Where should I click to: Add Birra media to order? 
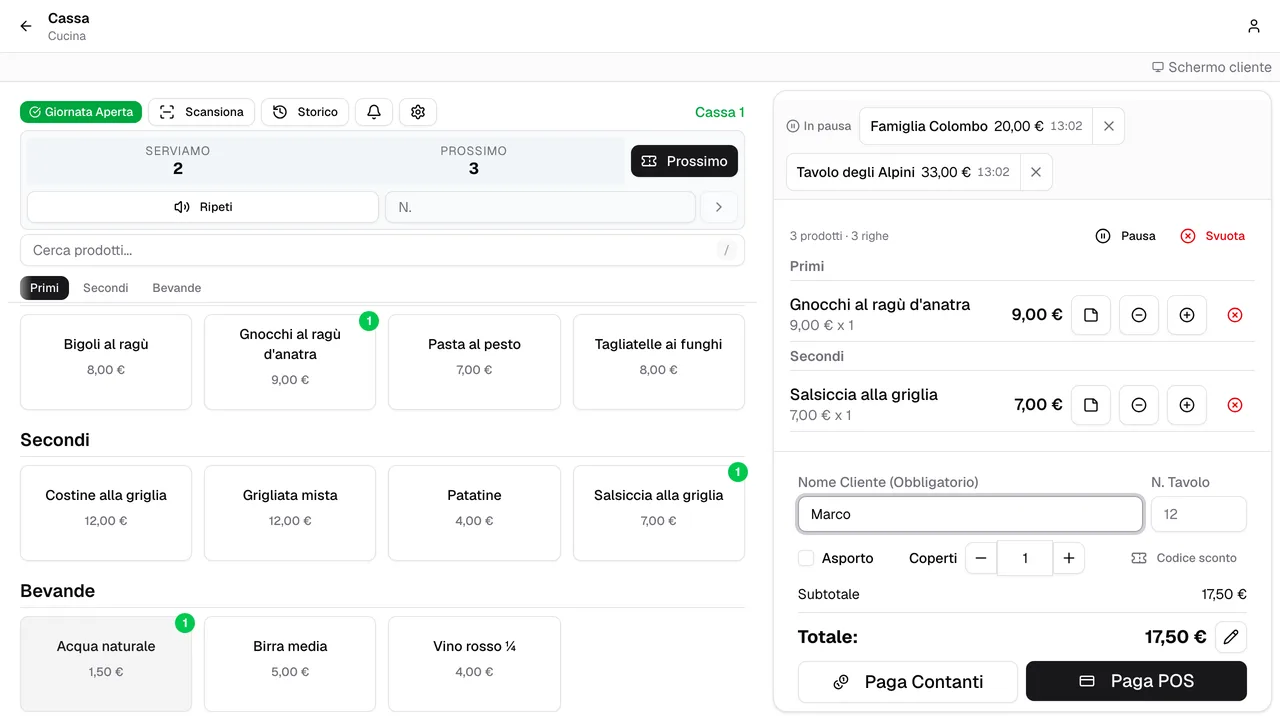pyautogui.click(x=290, y=664)
